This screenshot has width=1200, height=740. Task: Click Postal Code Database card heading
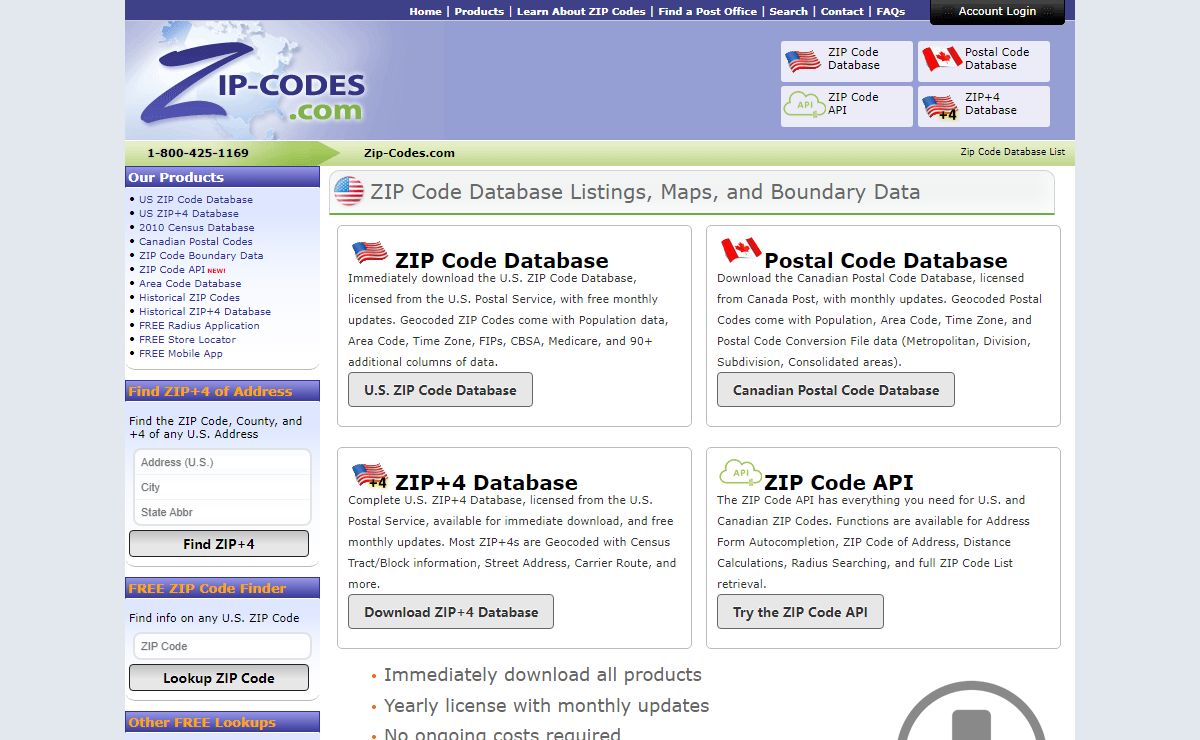tap(886, 261)
